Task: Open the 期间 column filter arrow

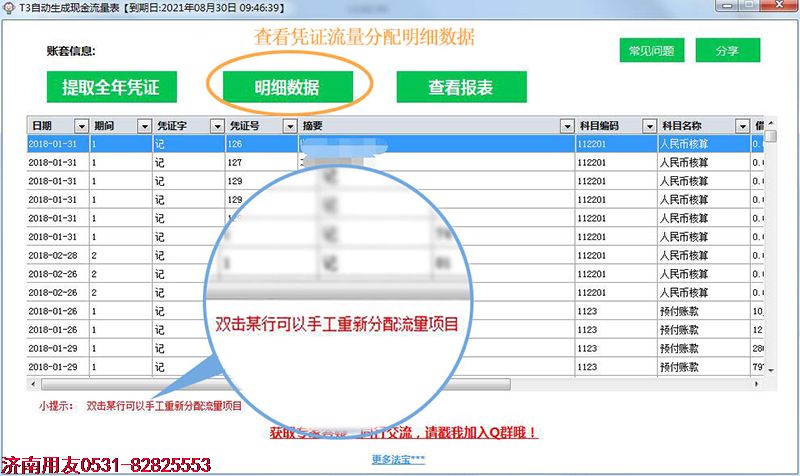Action: pos(142,126)
